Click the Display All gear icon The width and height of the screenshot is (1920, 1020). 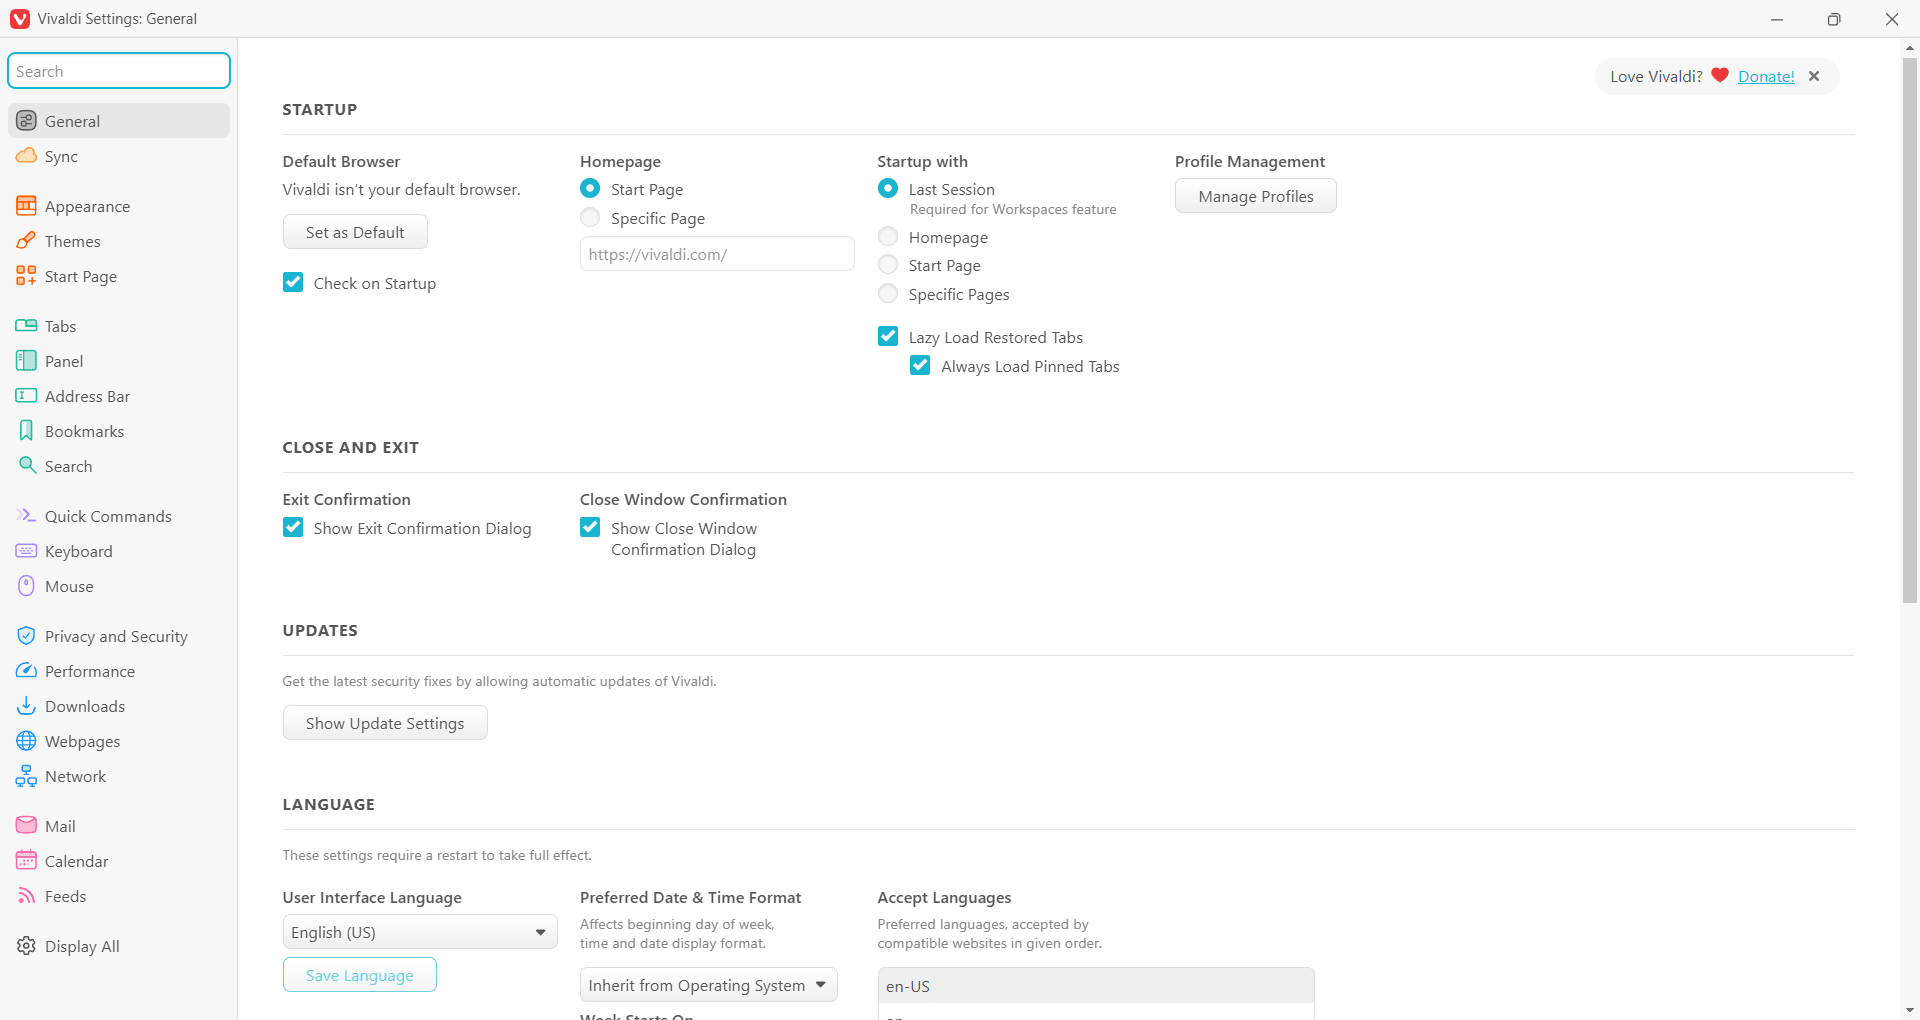click(26, 946)
